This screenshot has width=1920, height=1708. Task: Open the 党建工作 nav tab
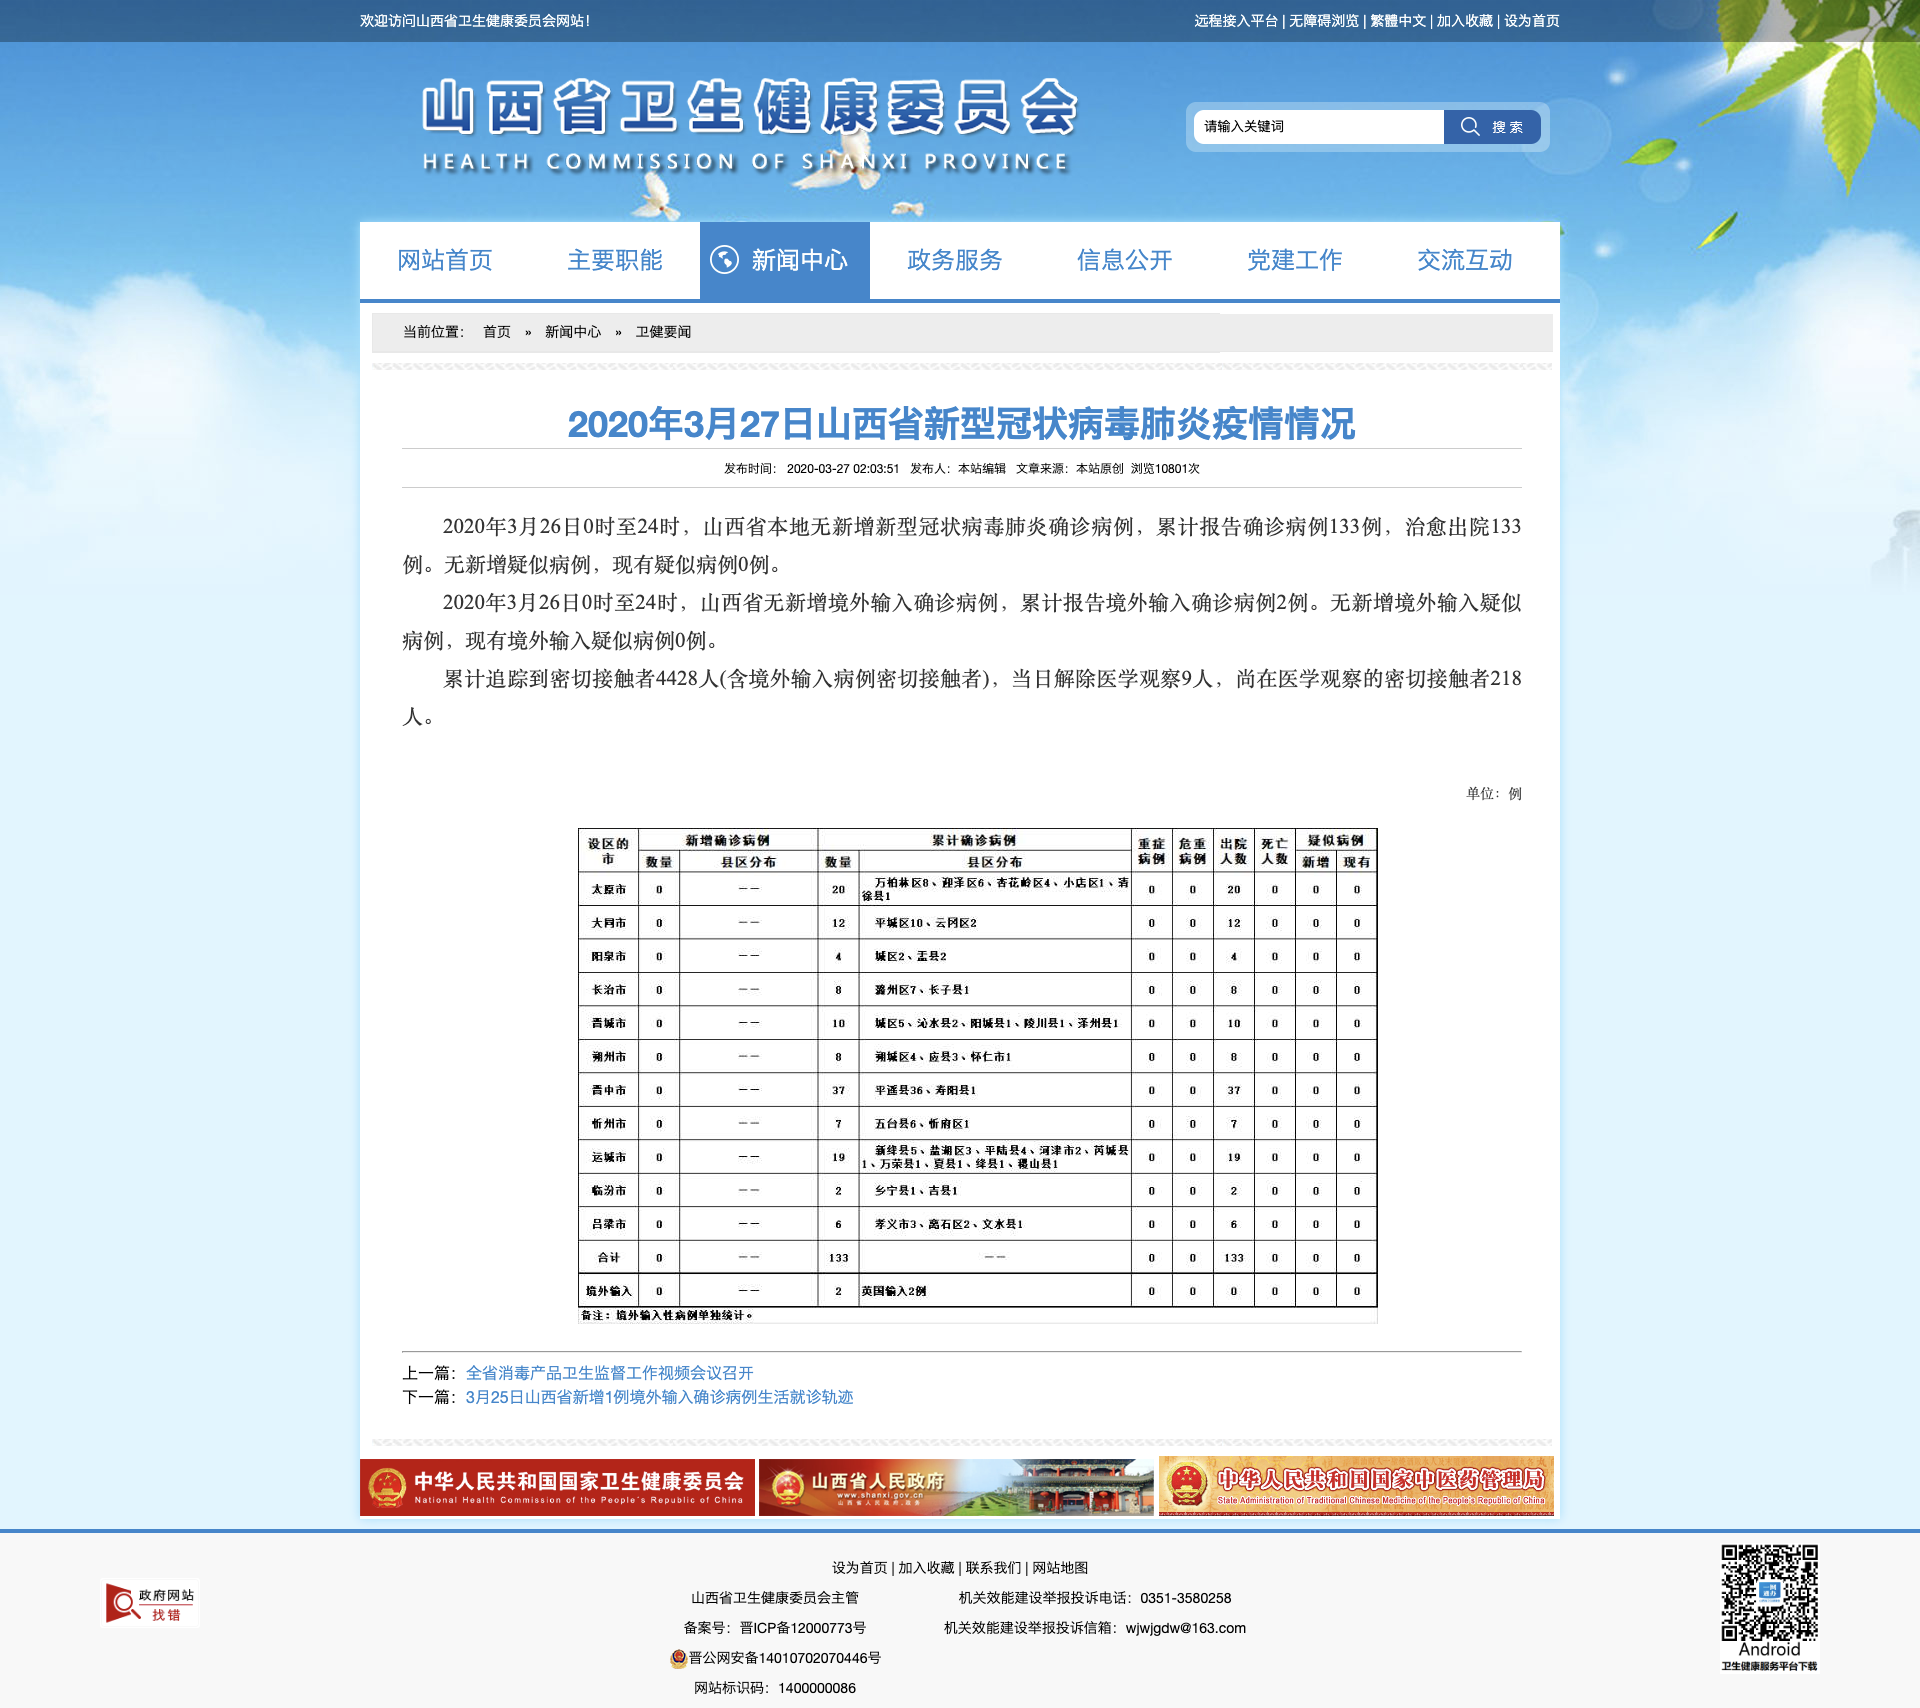tap(1295, 260)
